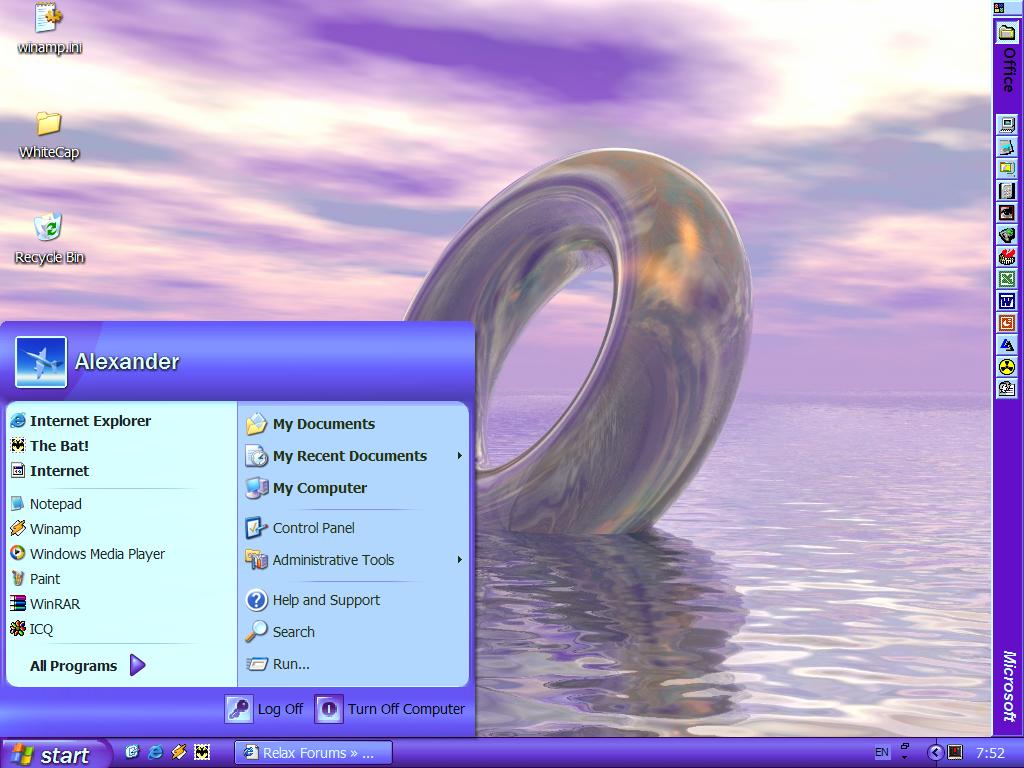
Task: Expand the Administrative Tools submenu
Action: pos(354,560)
